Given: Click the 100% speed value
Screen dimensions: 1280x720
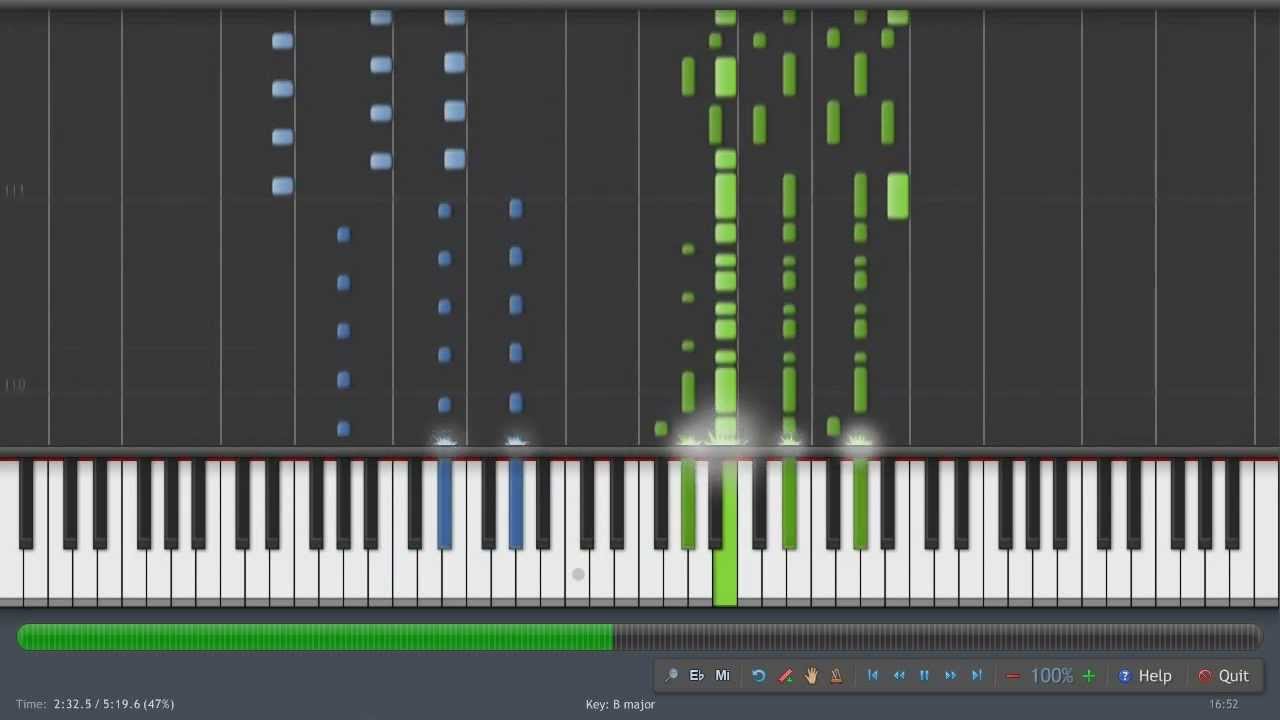Looking at the screenshot, I should (x=1051, y=676).
